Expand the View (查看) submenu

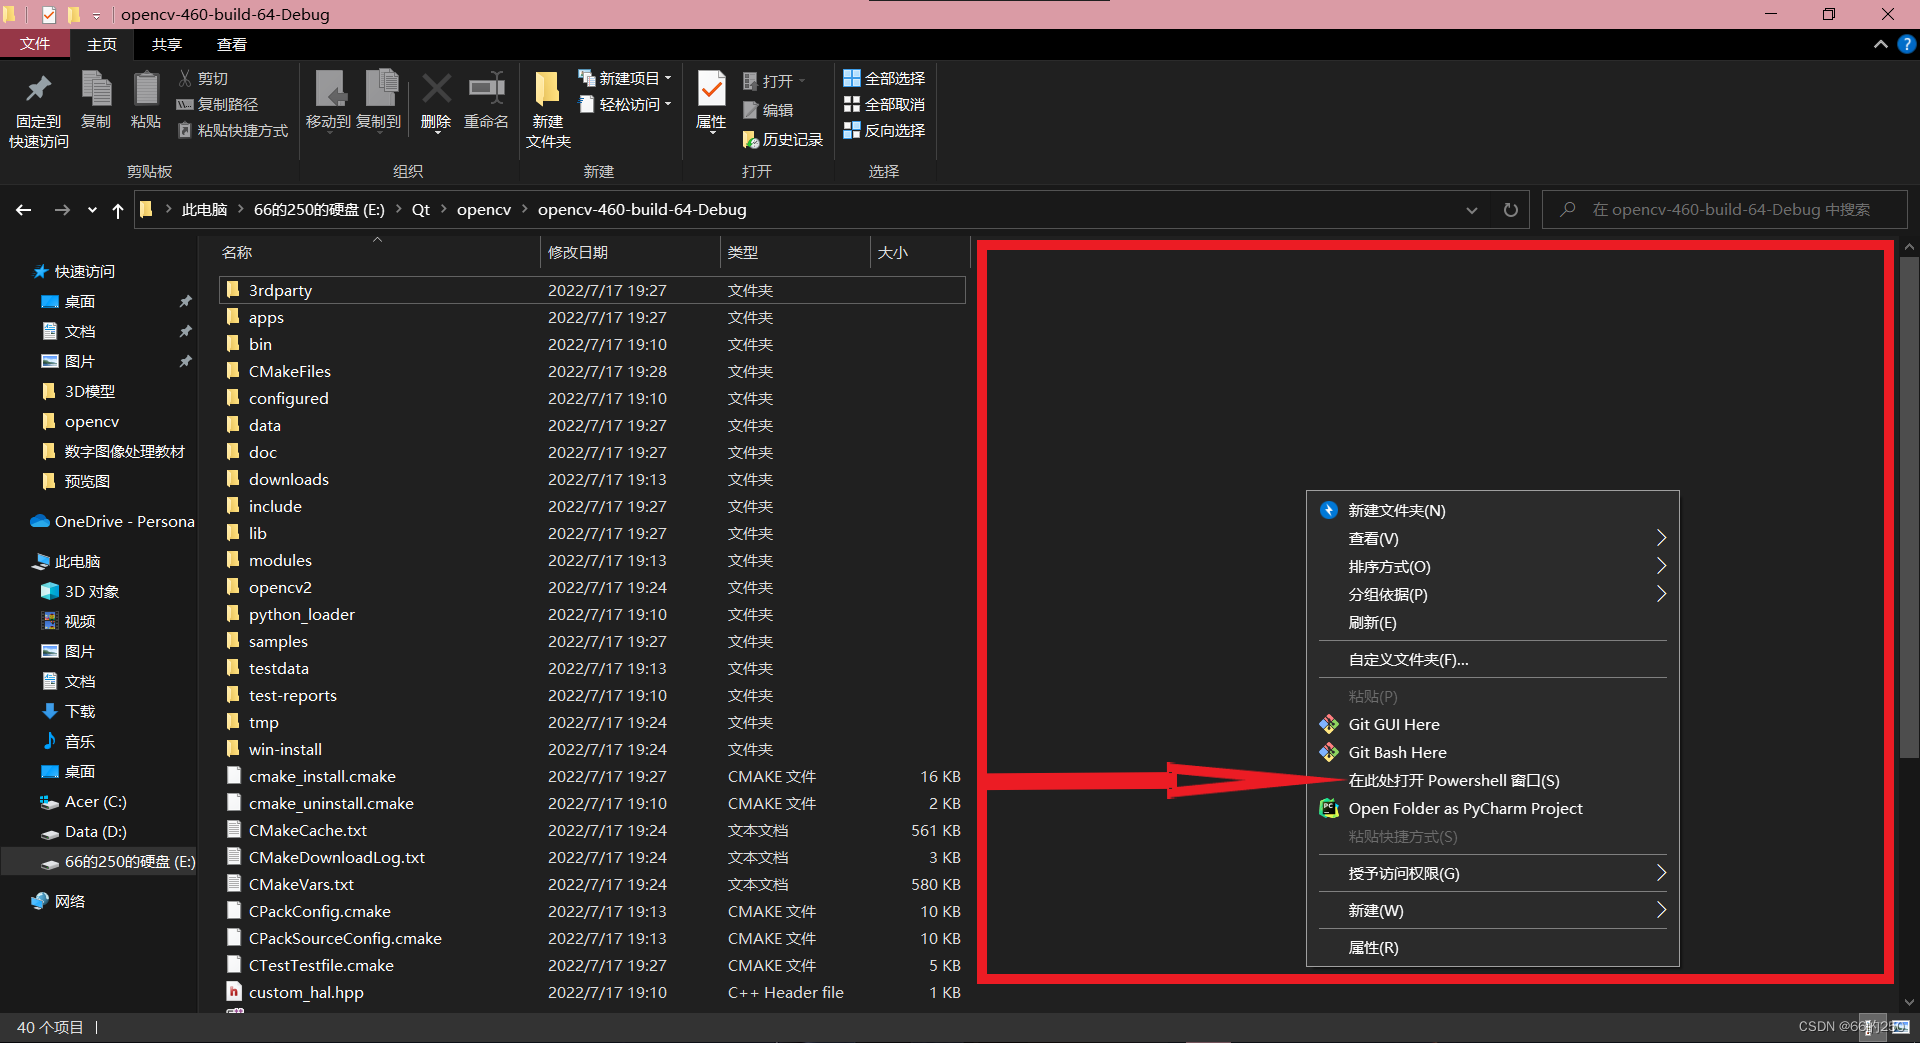pyautogui.click(x=1492, y=538)
